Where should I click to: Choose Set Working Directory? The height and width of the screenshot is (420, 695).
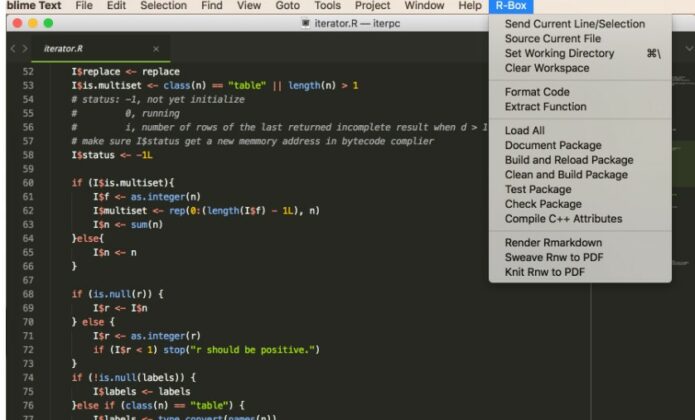point(580,53)
